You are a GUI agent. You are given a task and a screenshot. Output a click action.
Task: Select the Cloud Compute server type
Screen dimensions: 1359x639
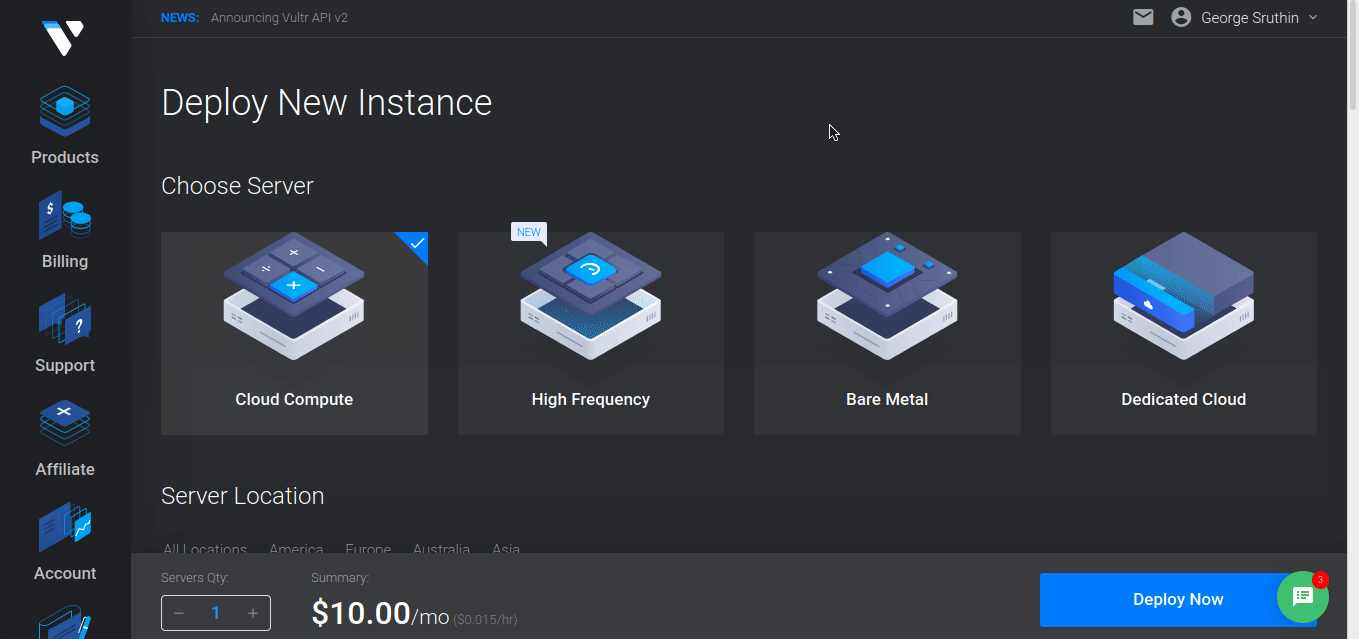click(294, 334)
